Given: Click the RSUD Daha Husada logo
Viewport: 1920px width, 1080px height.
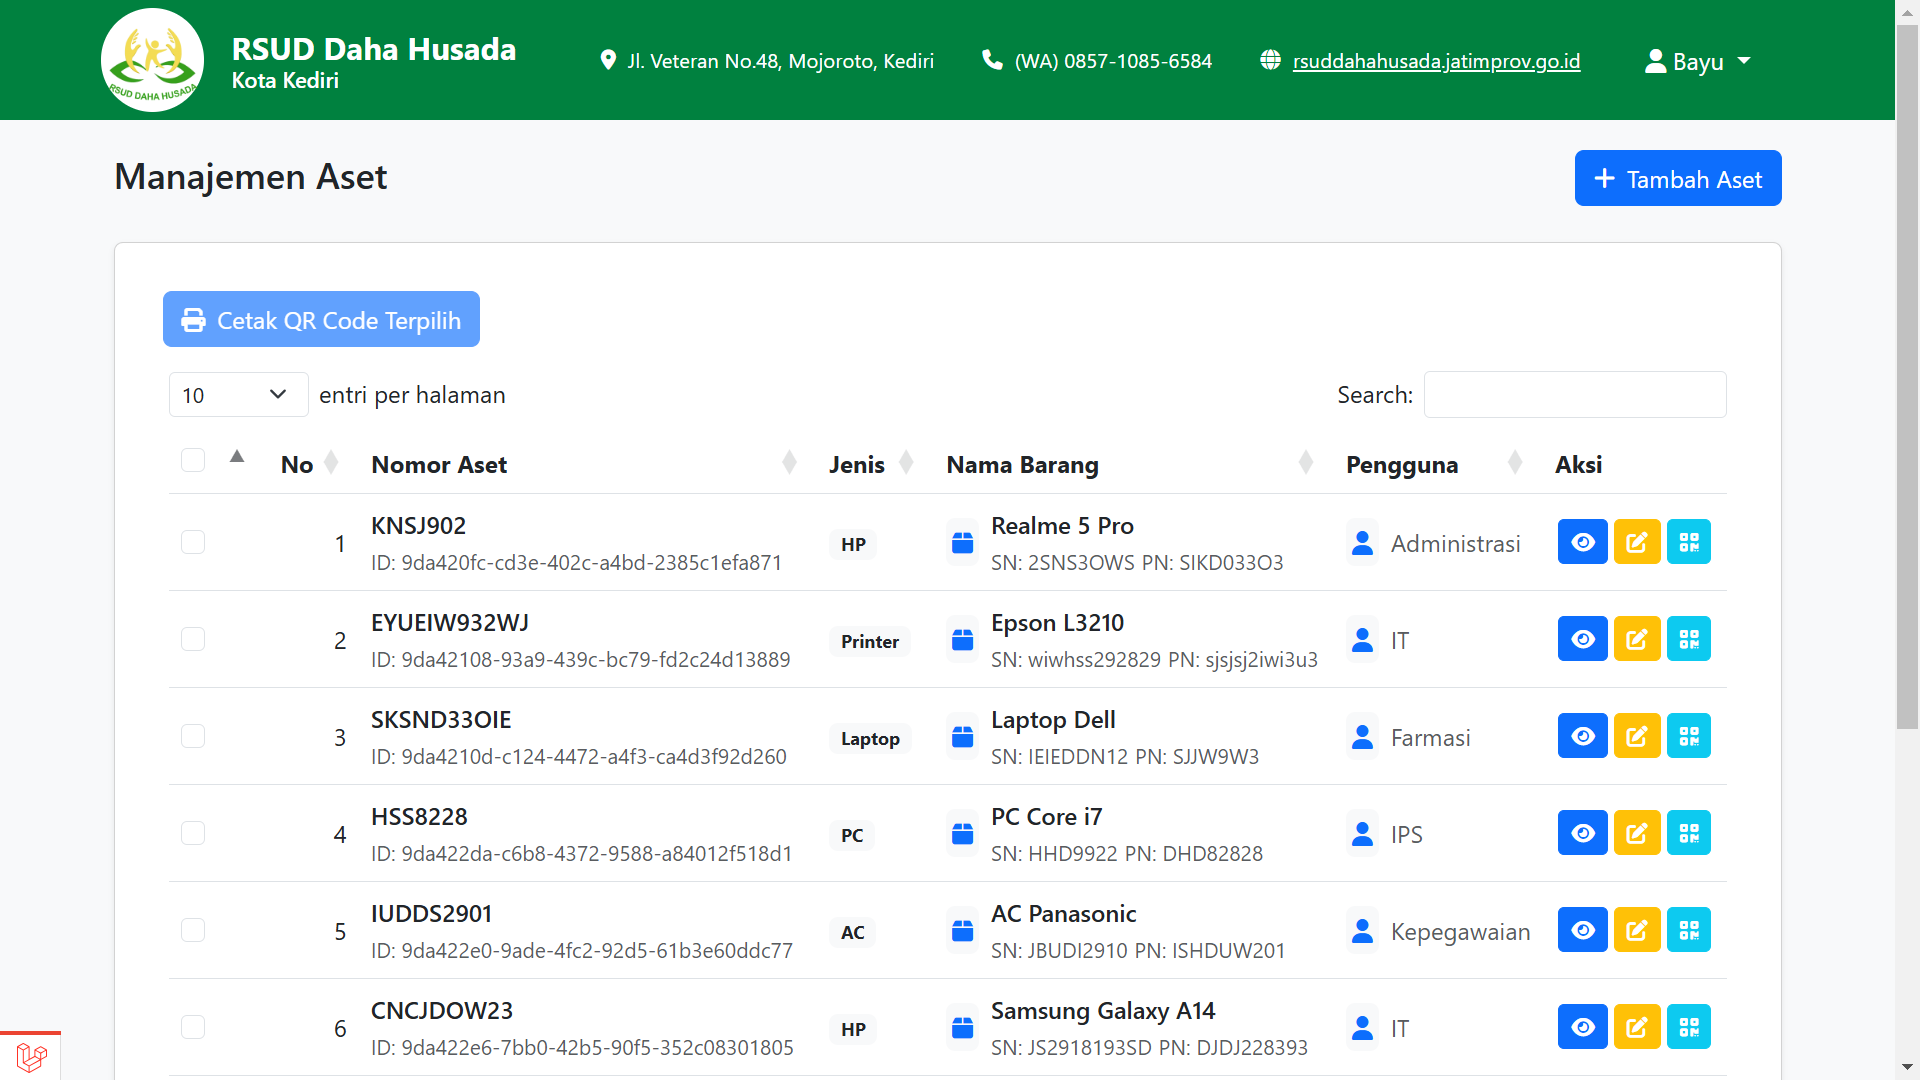Looking at the screenshot, I should click(152, 60).
